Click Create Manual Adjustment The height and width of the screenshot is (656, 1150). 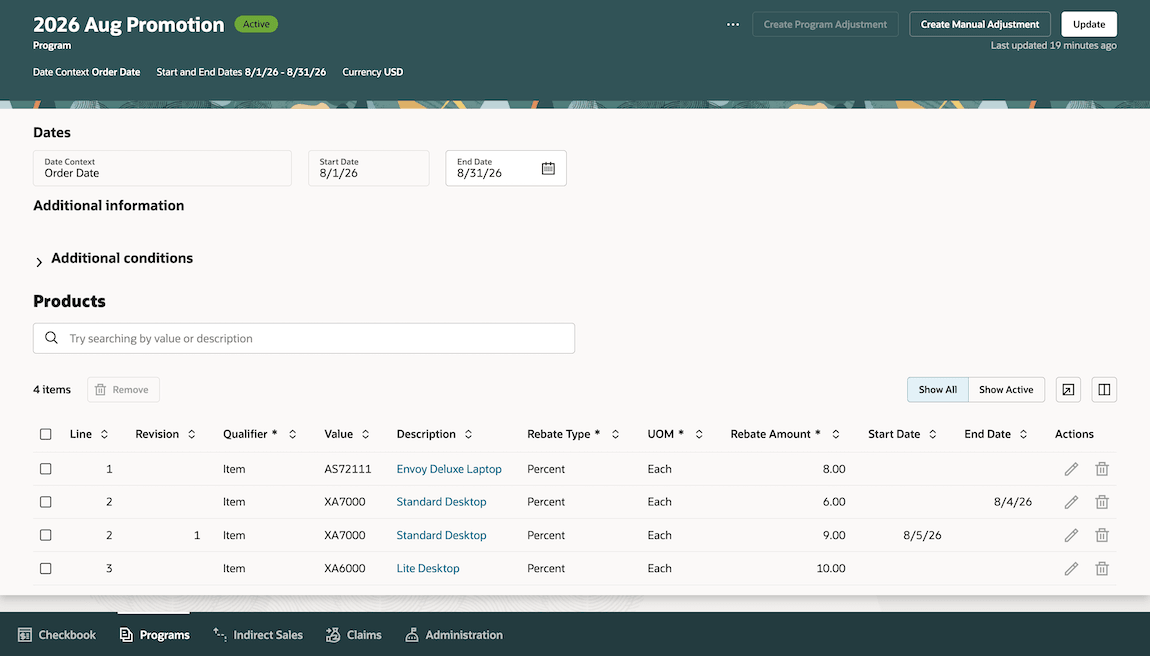pyautogui.click(x=980, y=24)
